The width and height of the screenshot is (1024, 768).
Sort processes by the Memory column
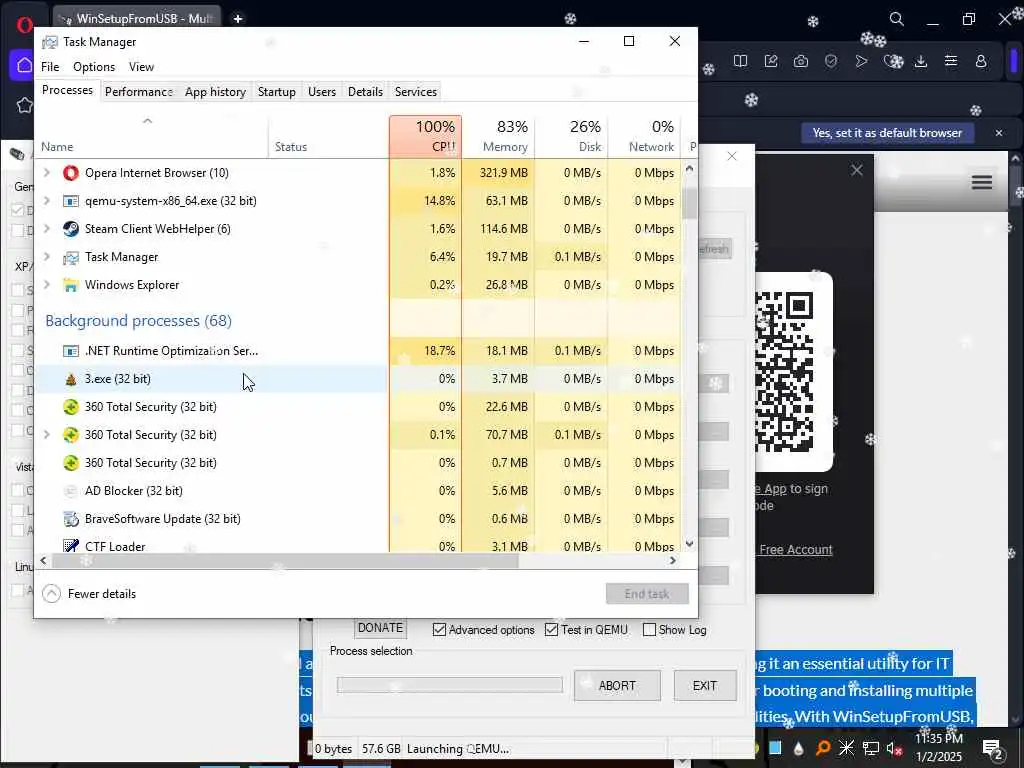[x=498, y=136]
